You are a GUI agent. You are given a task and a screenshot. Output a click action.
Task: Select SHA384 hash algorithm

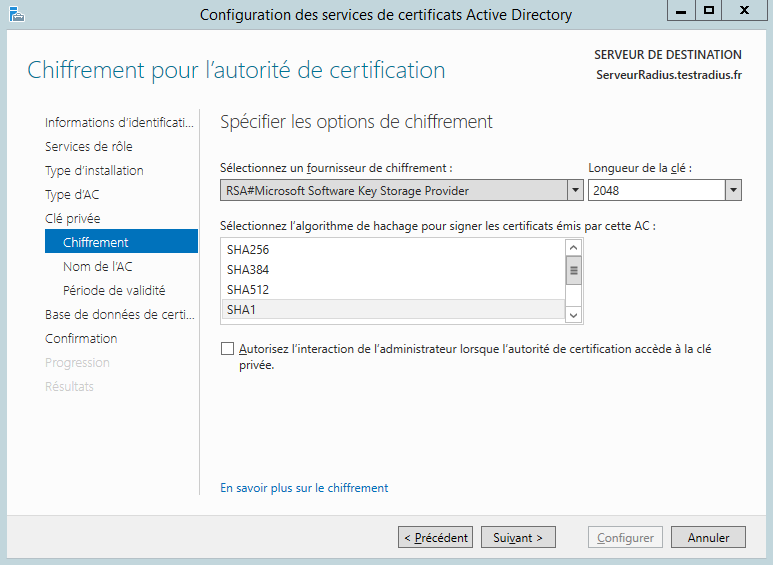coord(248,269)
